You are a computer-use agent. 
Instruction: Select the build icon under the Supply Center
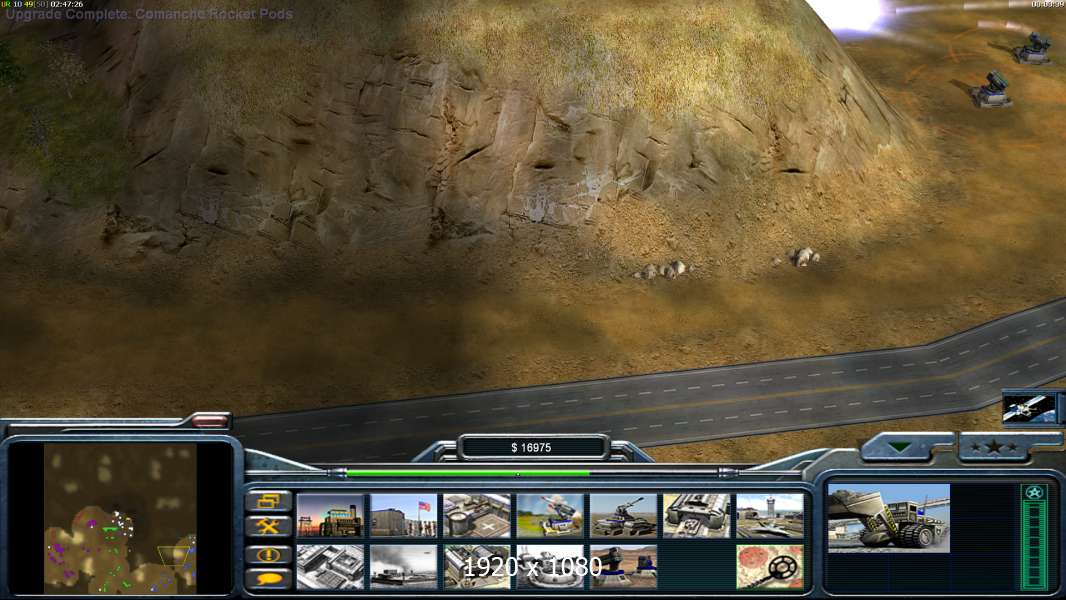[x=477, y=566]
